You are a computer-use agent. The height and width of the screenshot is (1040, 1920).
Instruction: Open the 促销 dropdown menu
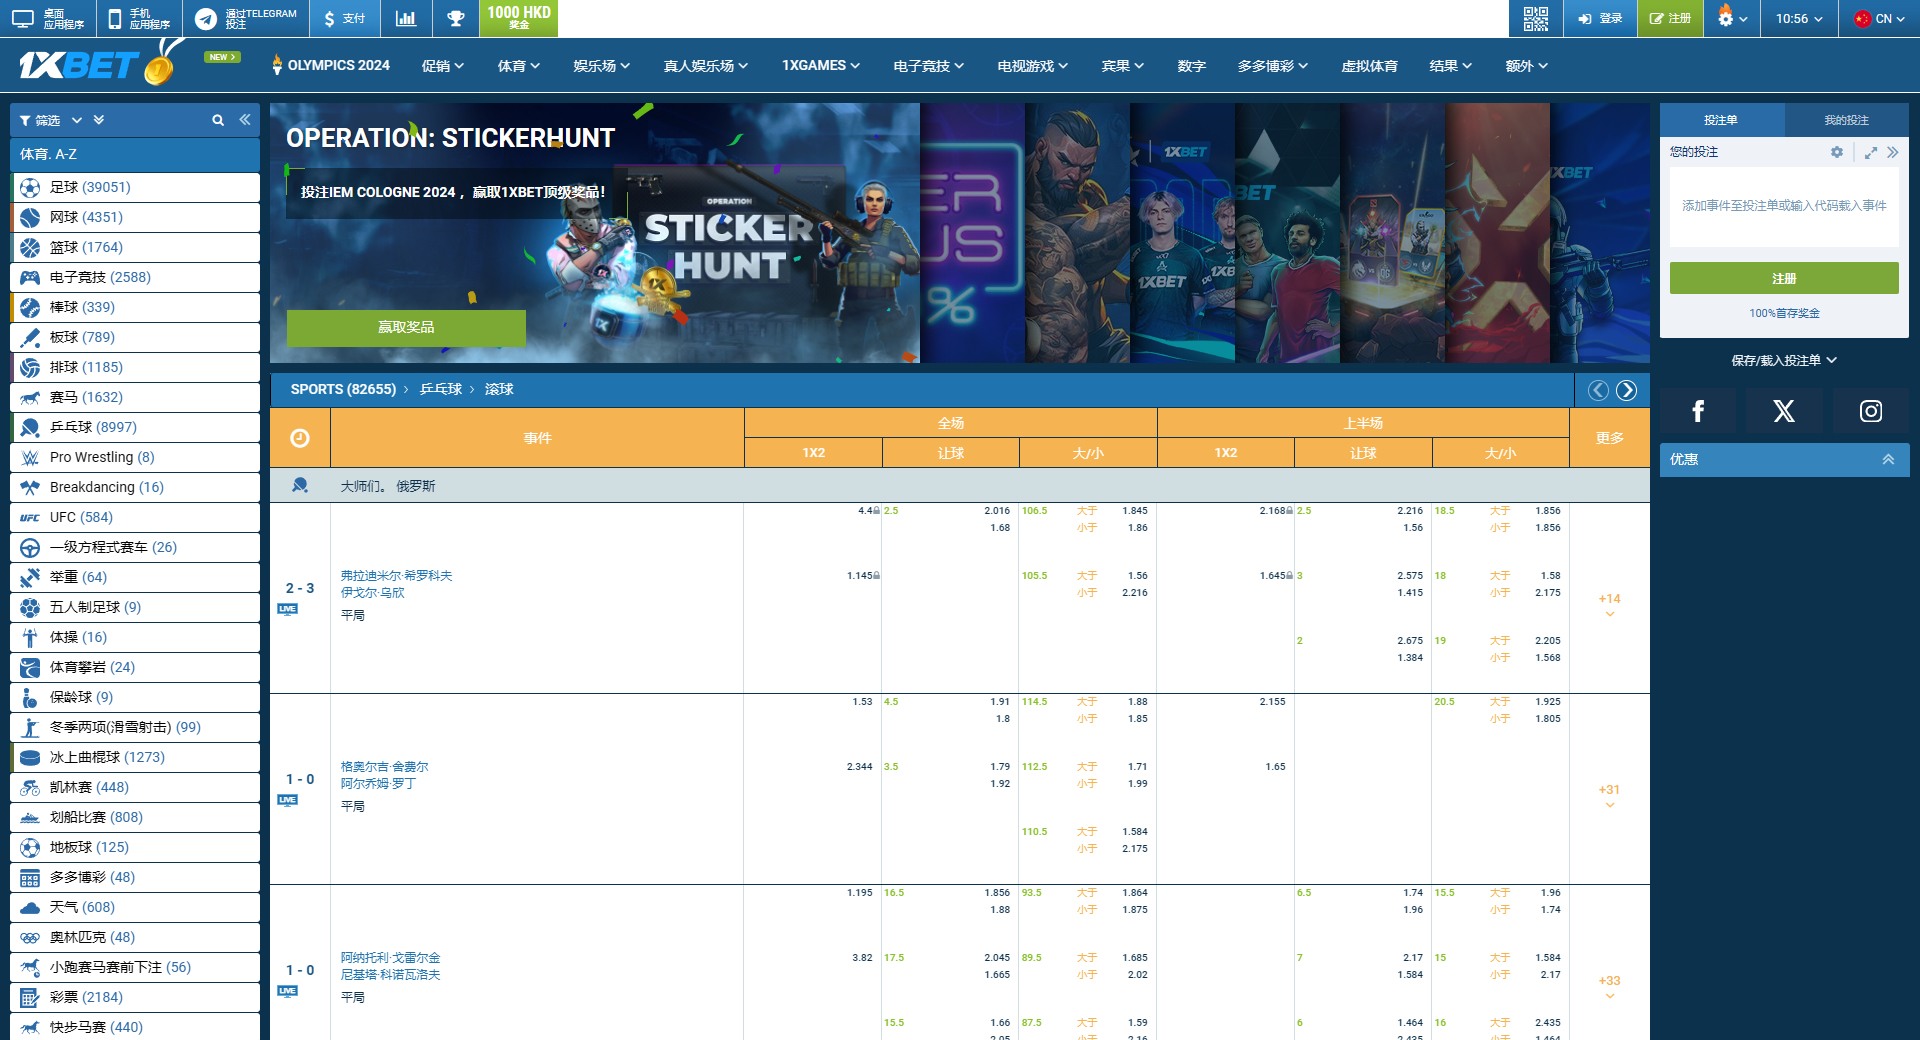443,66
